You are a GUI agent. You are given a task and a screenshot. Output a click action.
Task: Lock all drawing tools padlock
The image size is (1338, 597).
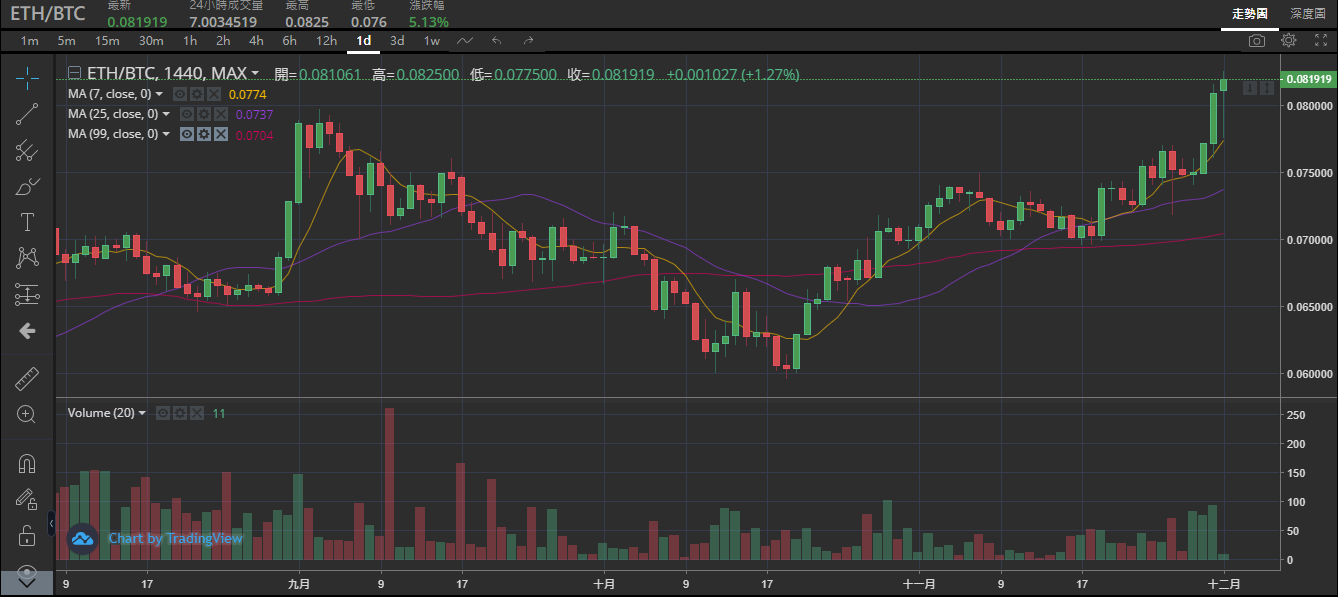[27, 537]
